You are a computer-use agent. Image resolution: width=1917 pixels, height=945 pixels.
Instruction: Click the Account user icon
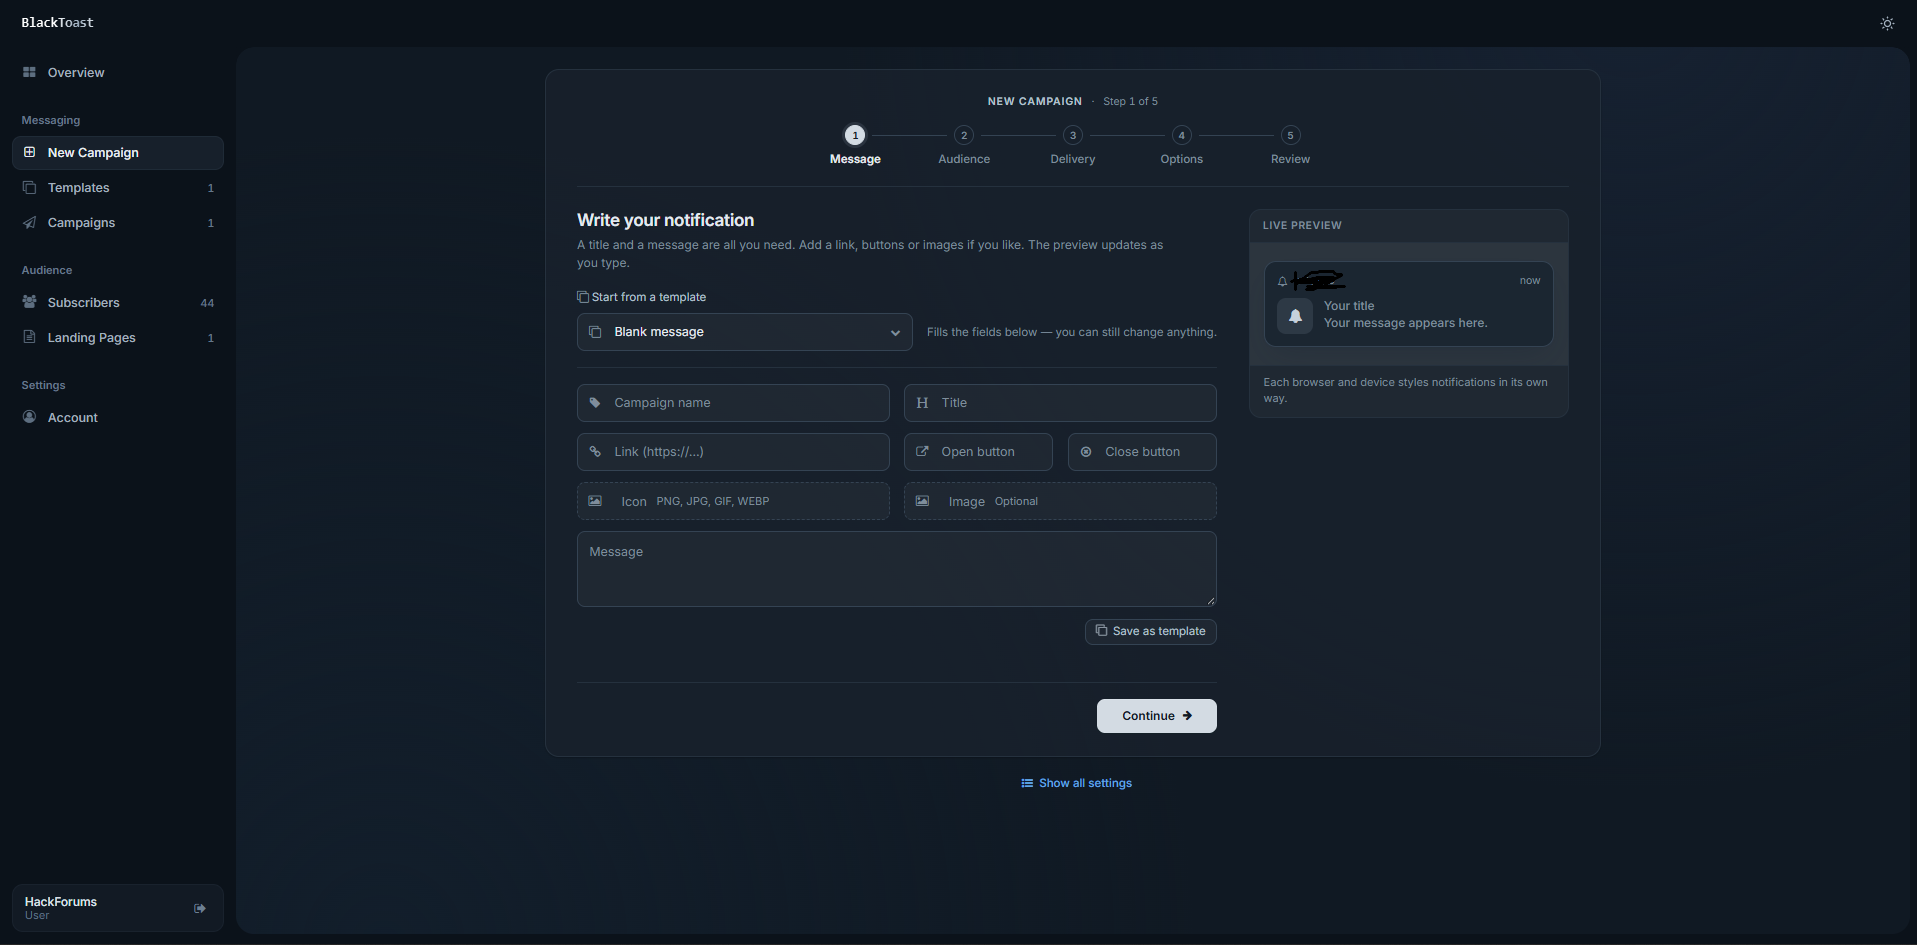tap(29, 417)
